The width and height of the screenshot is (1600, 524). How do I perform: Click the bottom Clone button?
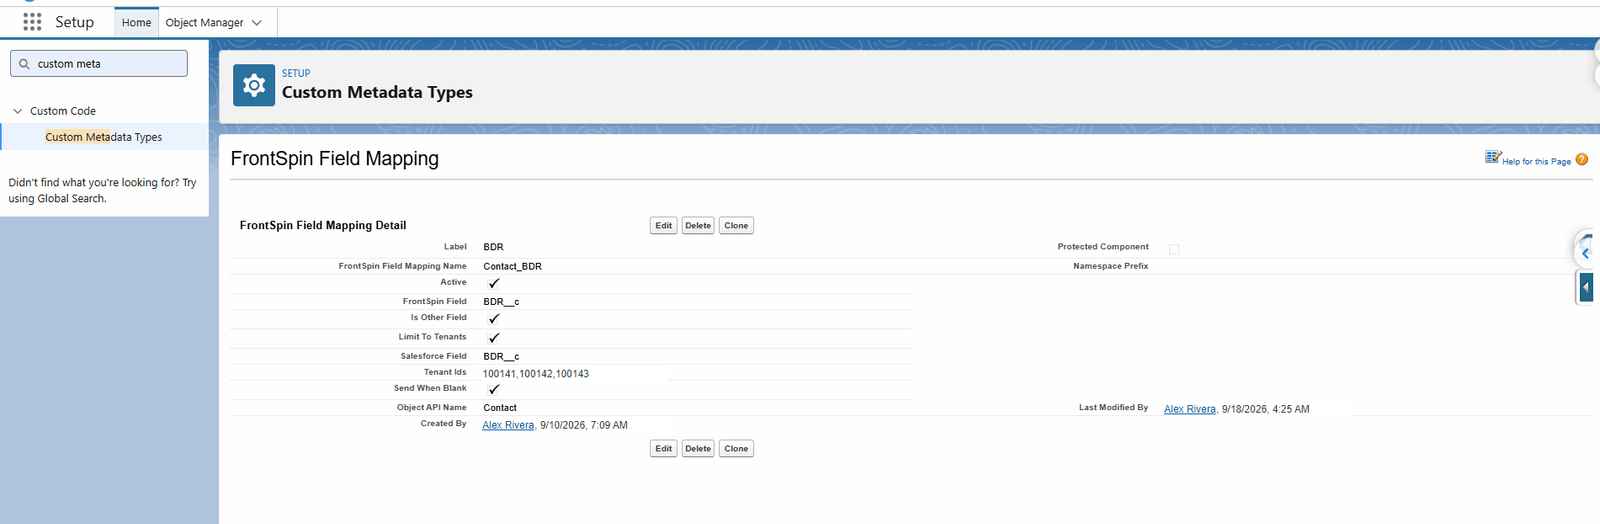(736, 449)
